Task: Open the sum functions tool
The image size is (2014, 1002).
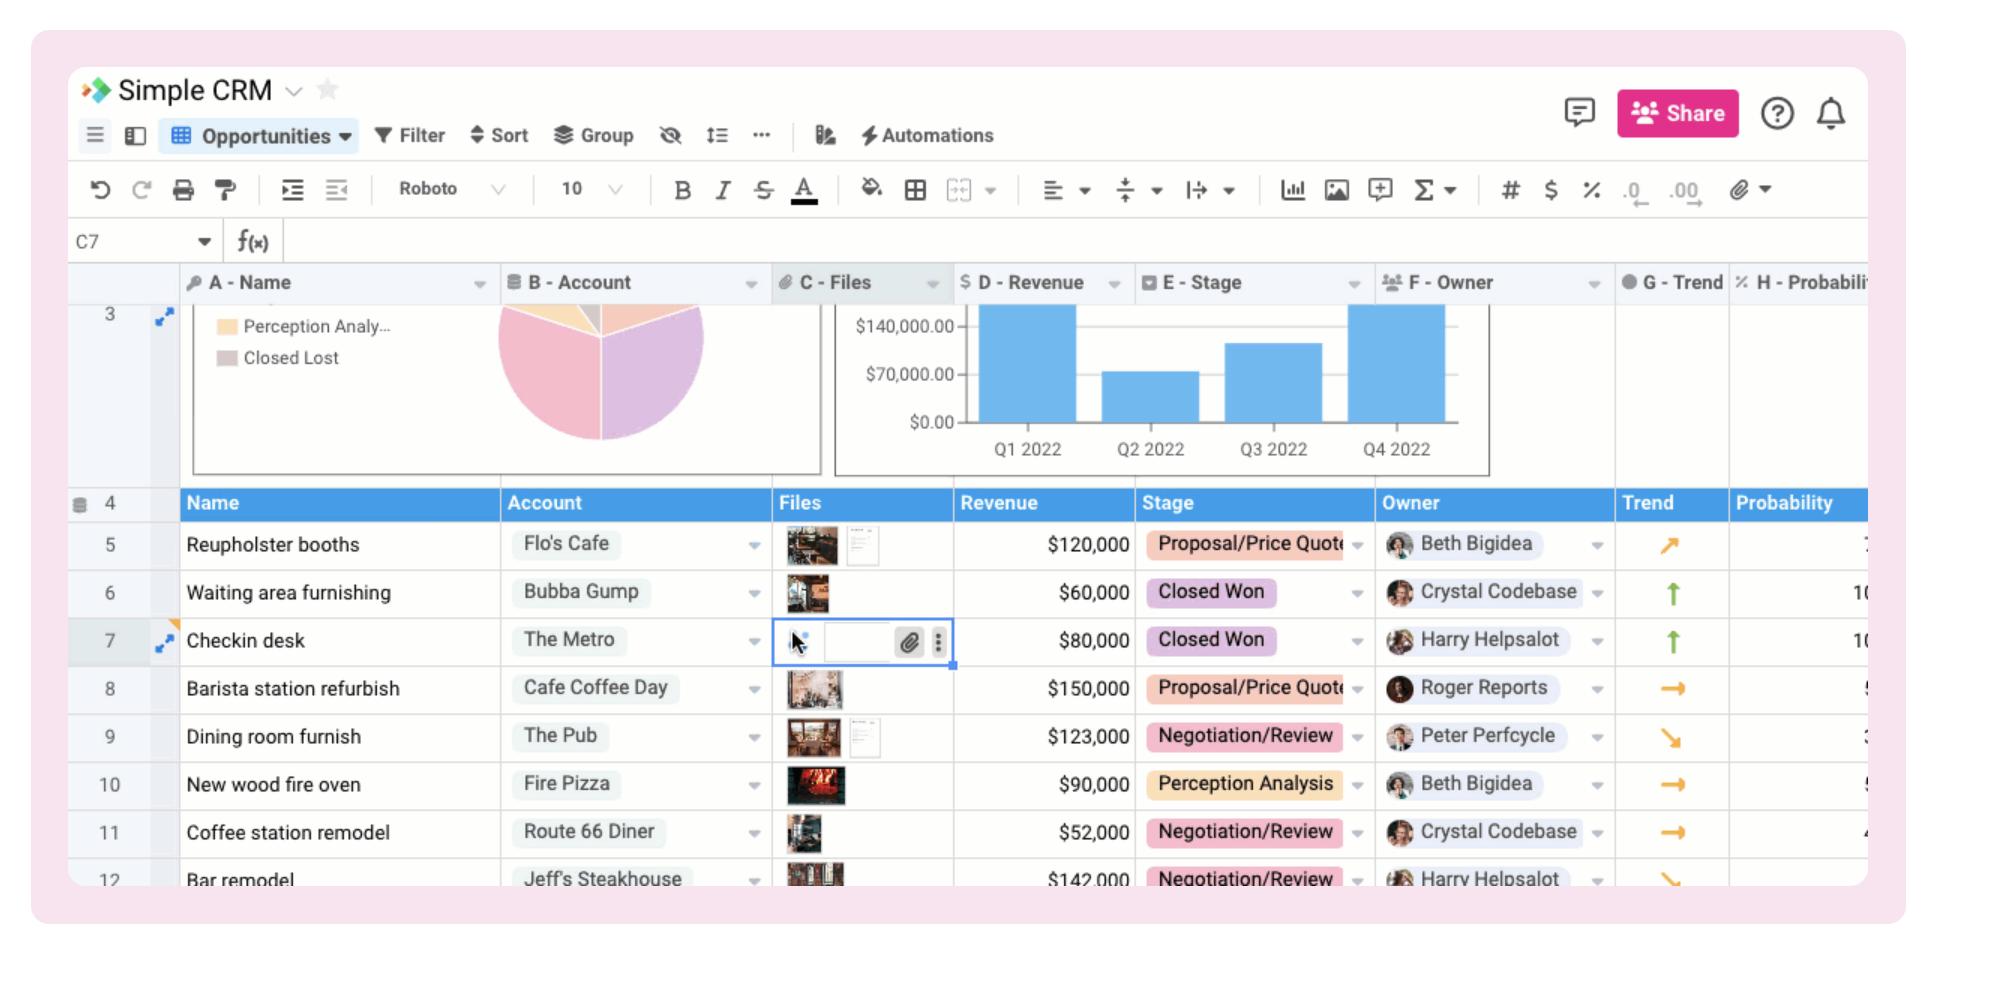Action: pyautogui.click(x=1424, y=190)
